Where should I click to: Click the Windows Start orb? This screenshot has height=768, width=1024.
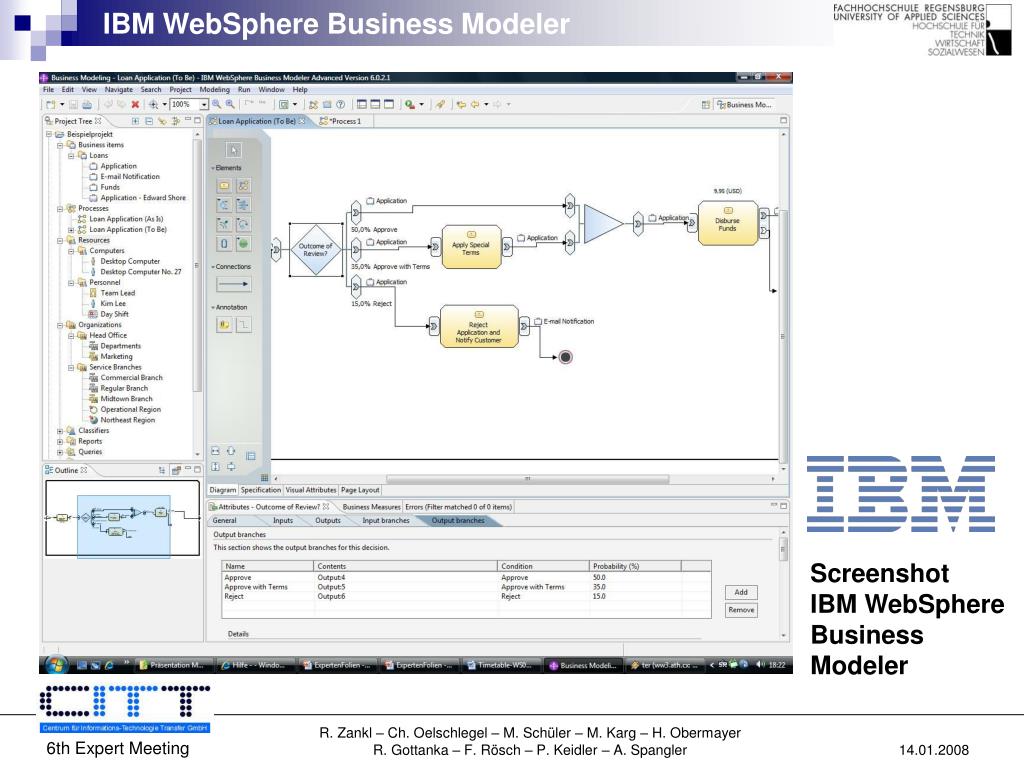pyautogui.click(x=57, y=664)
